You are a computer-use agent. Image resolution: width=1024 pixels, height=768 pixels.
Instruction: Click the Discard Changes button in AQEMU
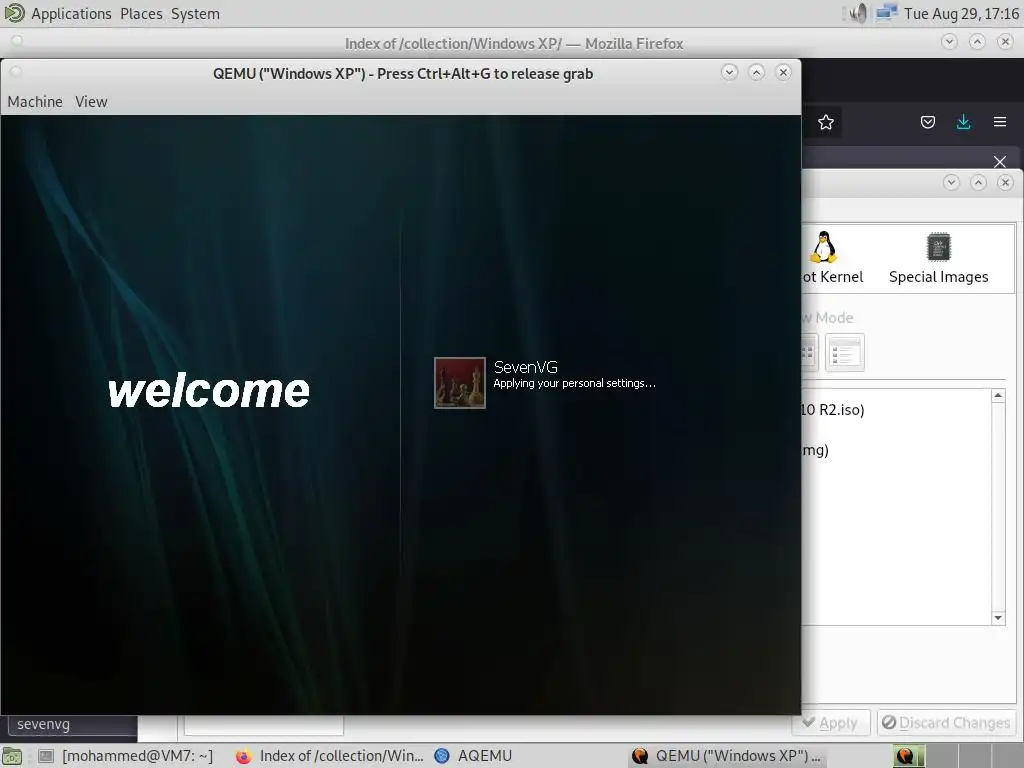[947, 723]
